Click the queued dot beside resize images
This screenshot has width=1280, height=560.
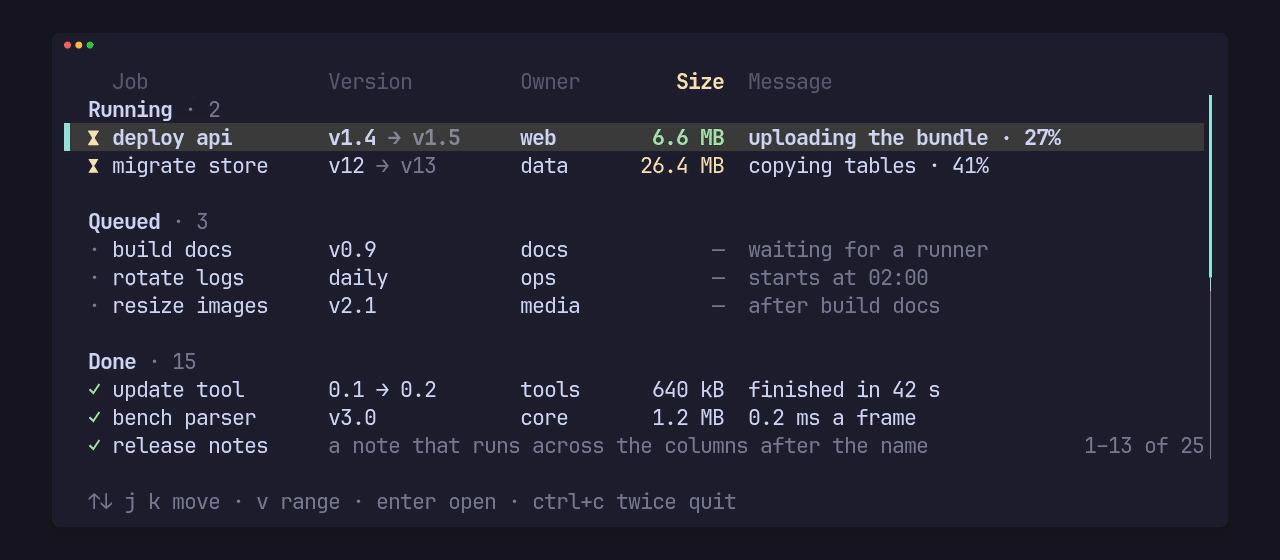94,306
